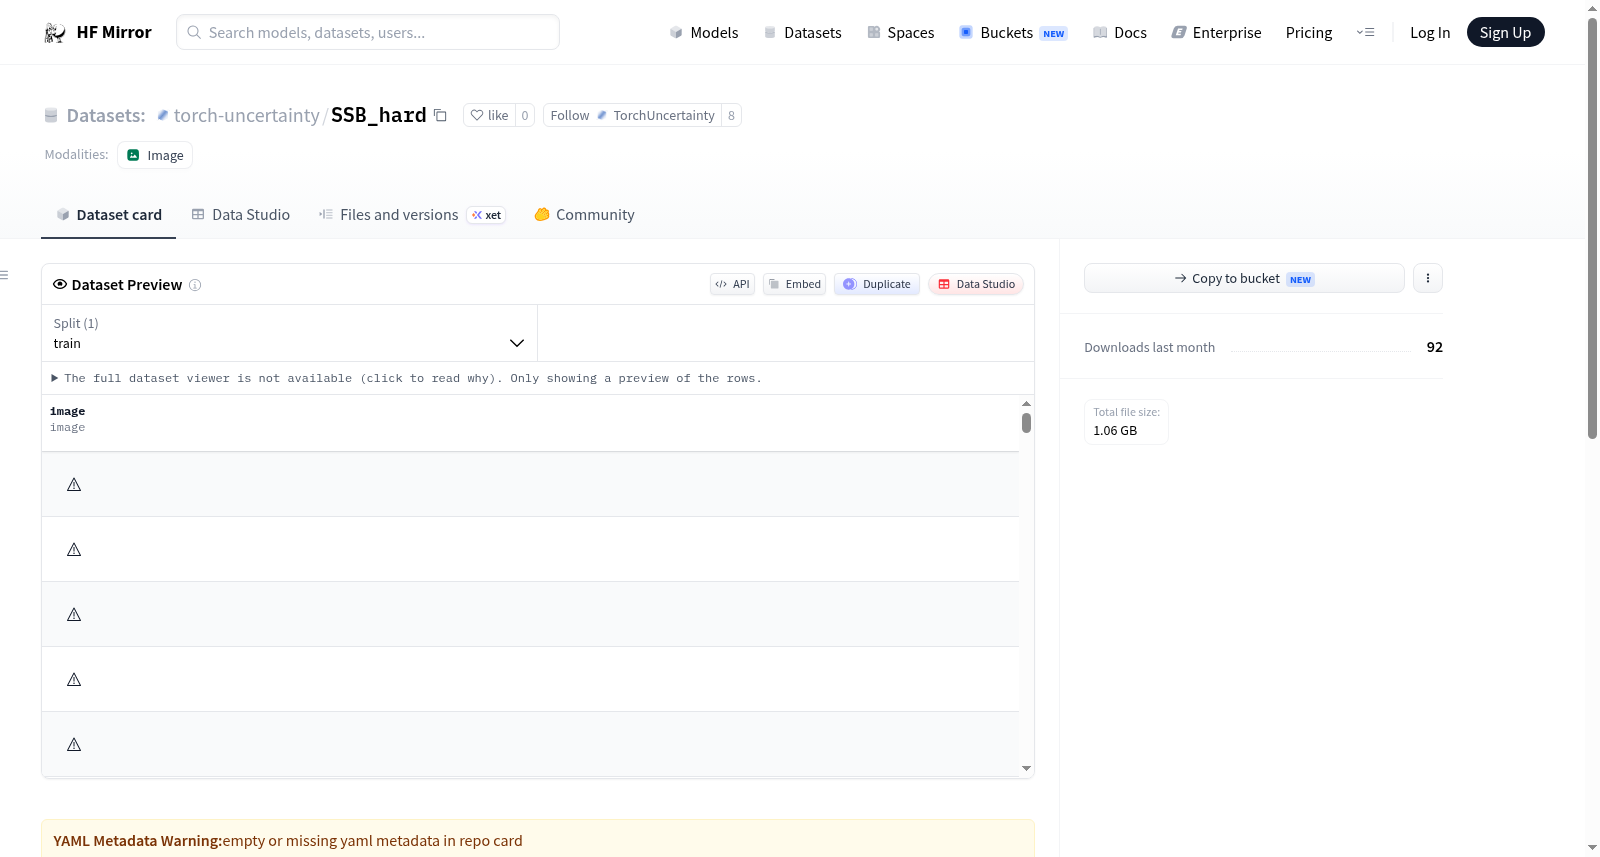Expand the dataset viewer not available message

pyautogui.click(x=407, y=378)
